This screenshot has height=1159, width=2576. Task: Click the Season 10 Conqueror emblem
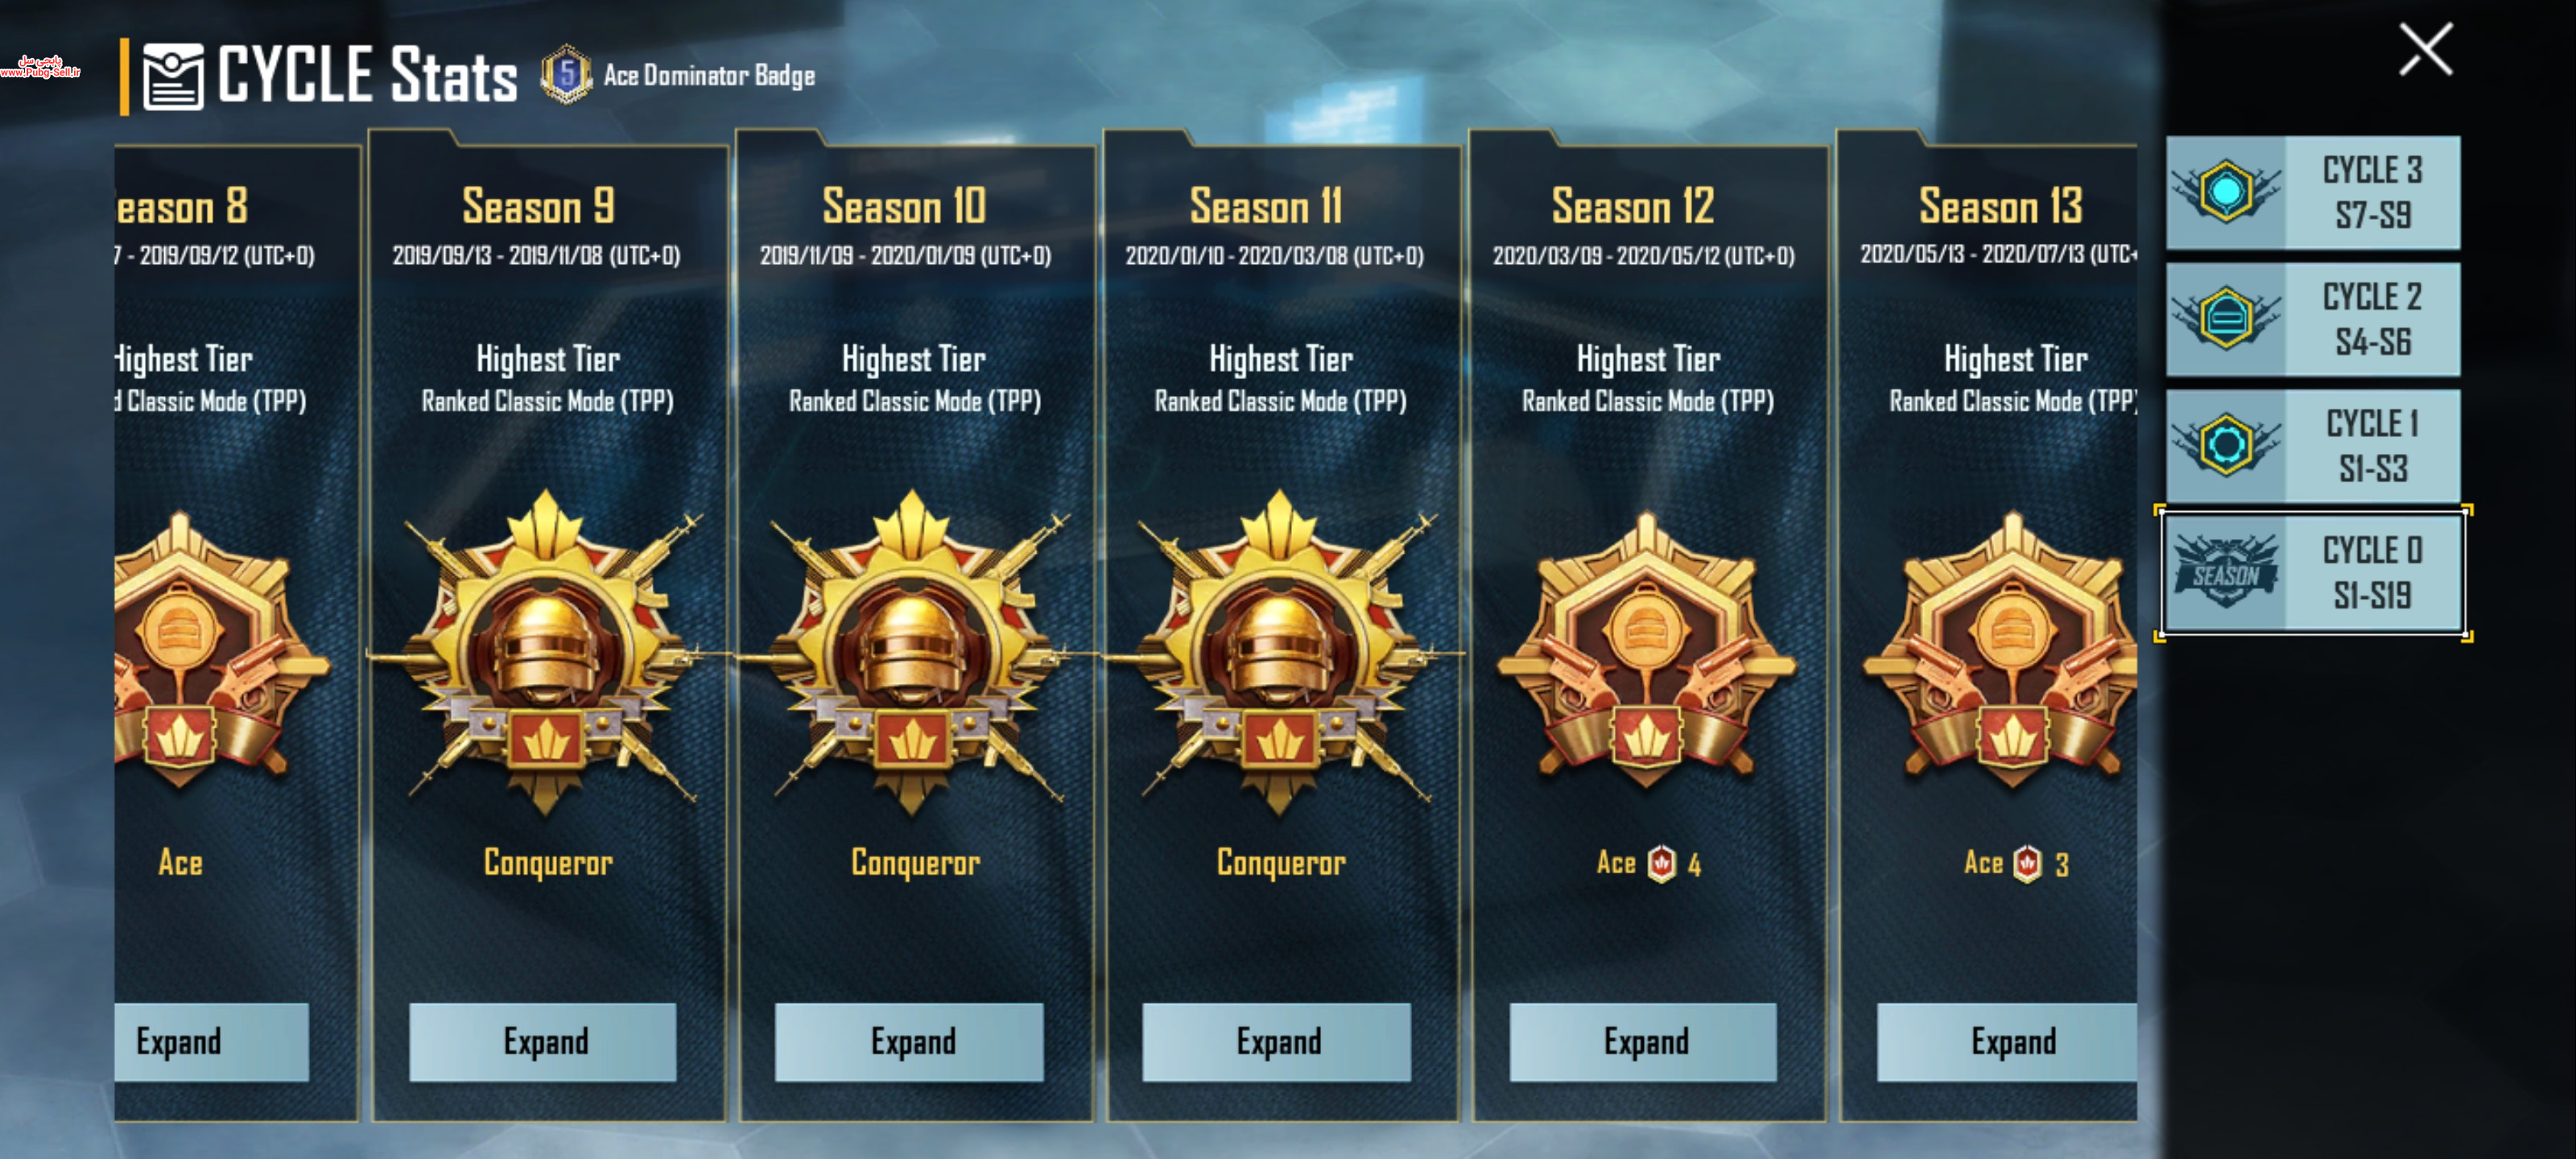point(912,651)
